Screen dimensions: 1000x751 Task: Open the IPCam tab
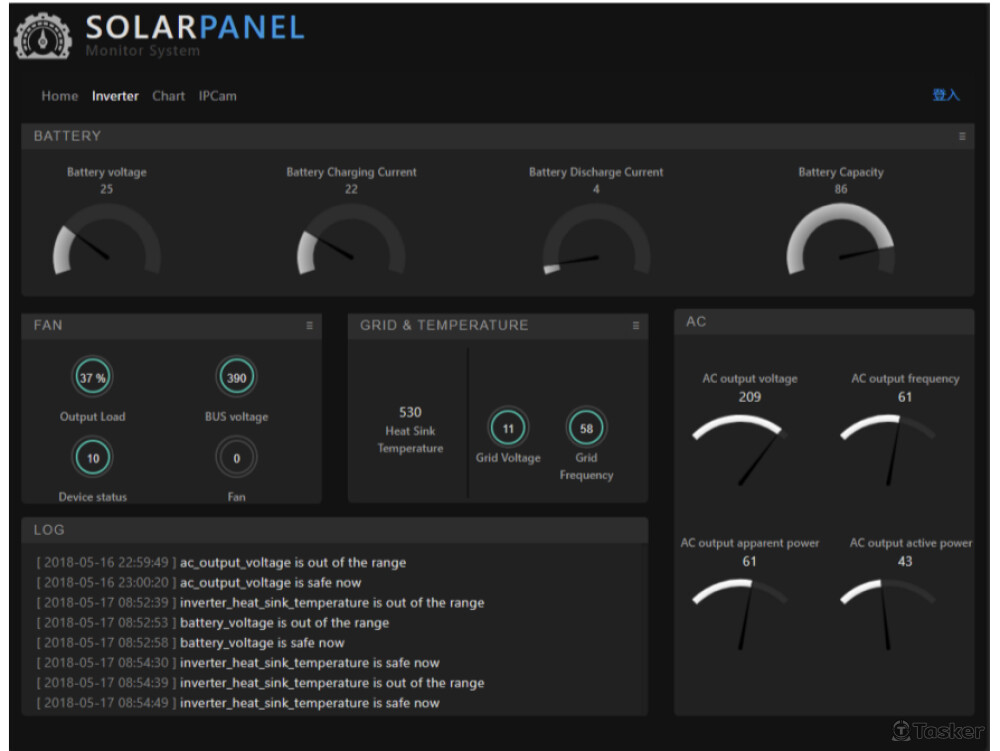[x=217, y=96]
